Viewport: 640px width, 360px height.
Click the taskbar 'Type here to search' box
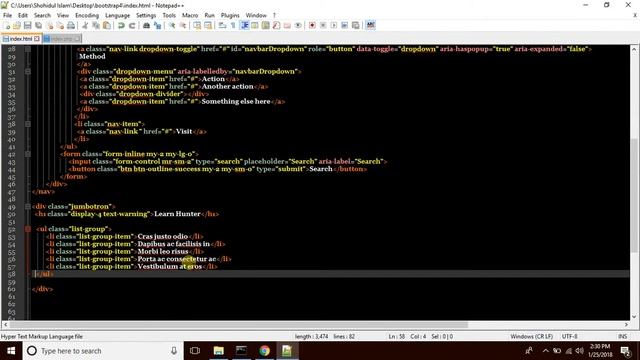tap(103, 351)
